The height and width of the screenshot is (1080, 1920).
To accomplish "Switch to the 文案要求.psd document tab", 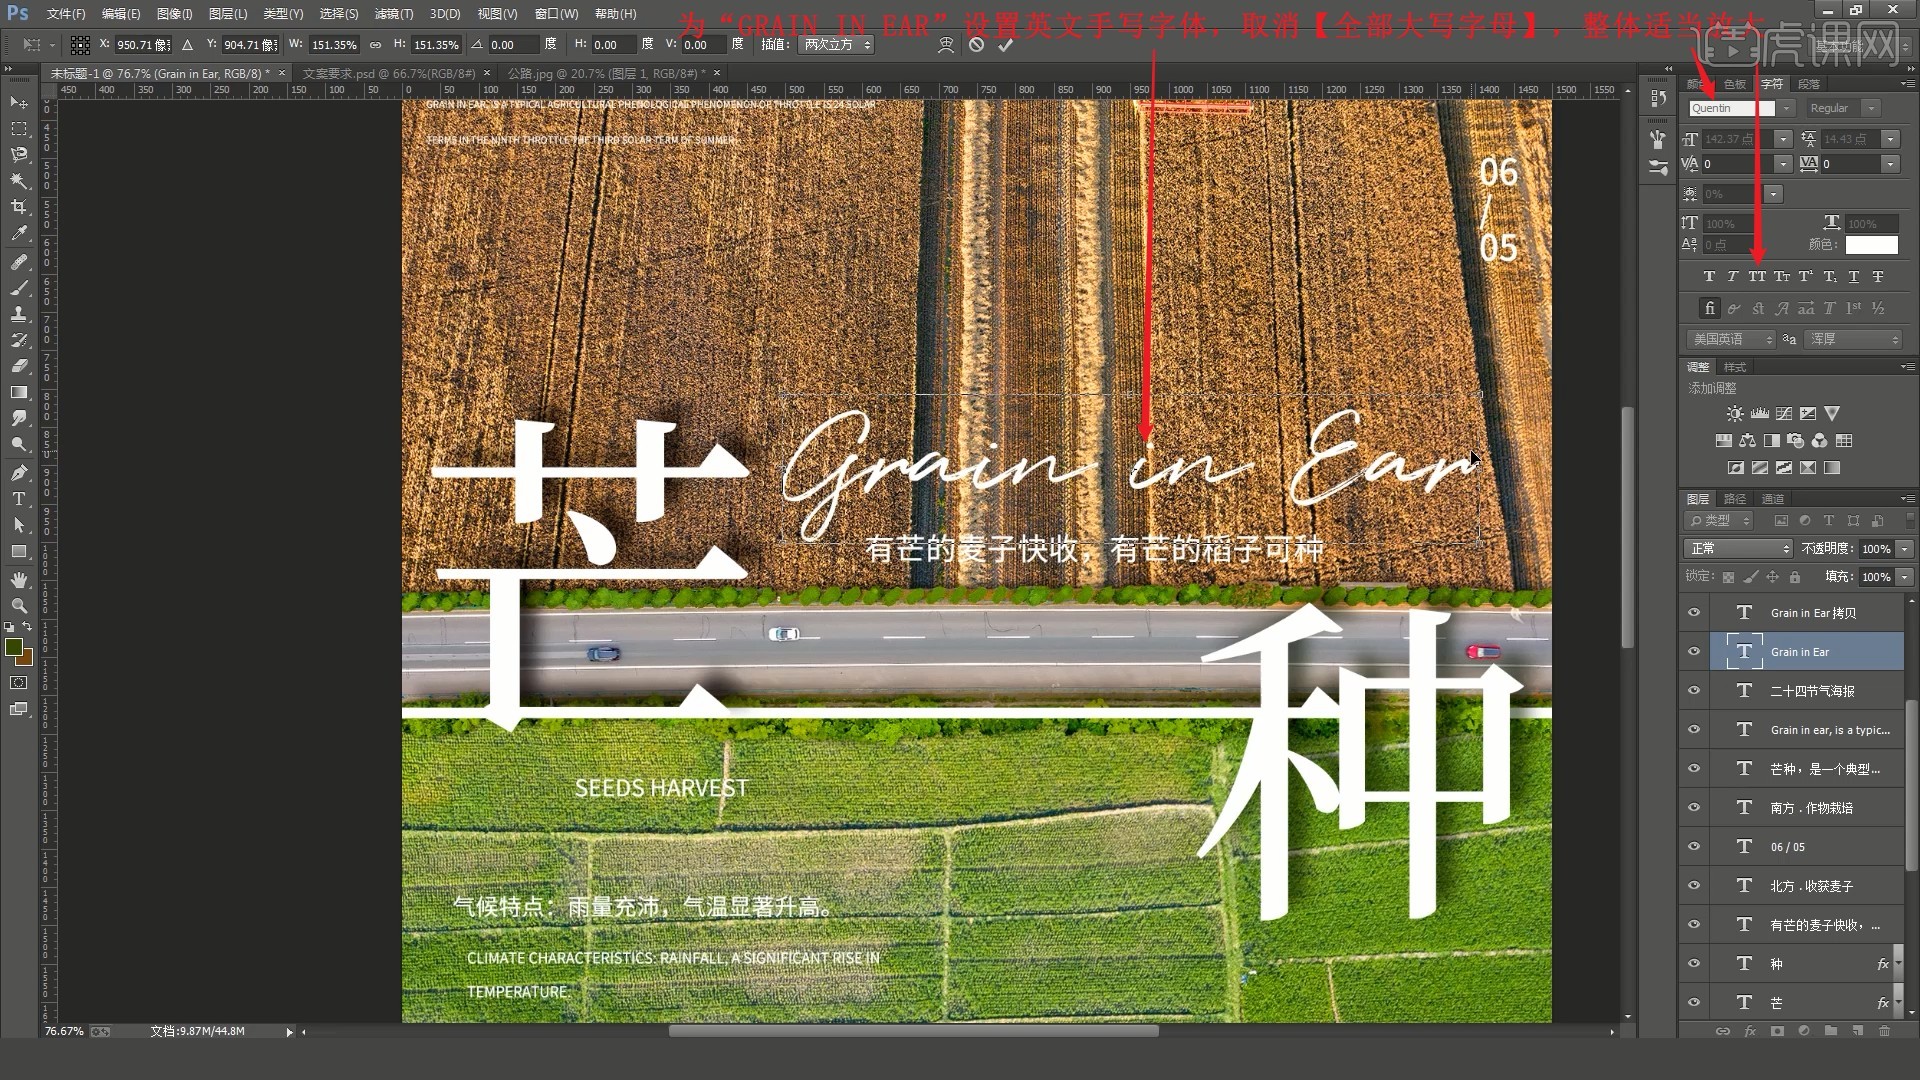I will point(389,73).
